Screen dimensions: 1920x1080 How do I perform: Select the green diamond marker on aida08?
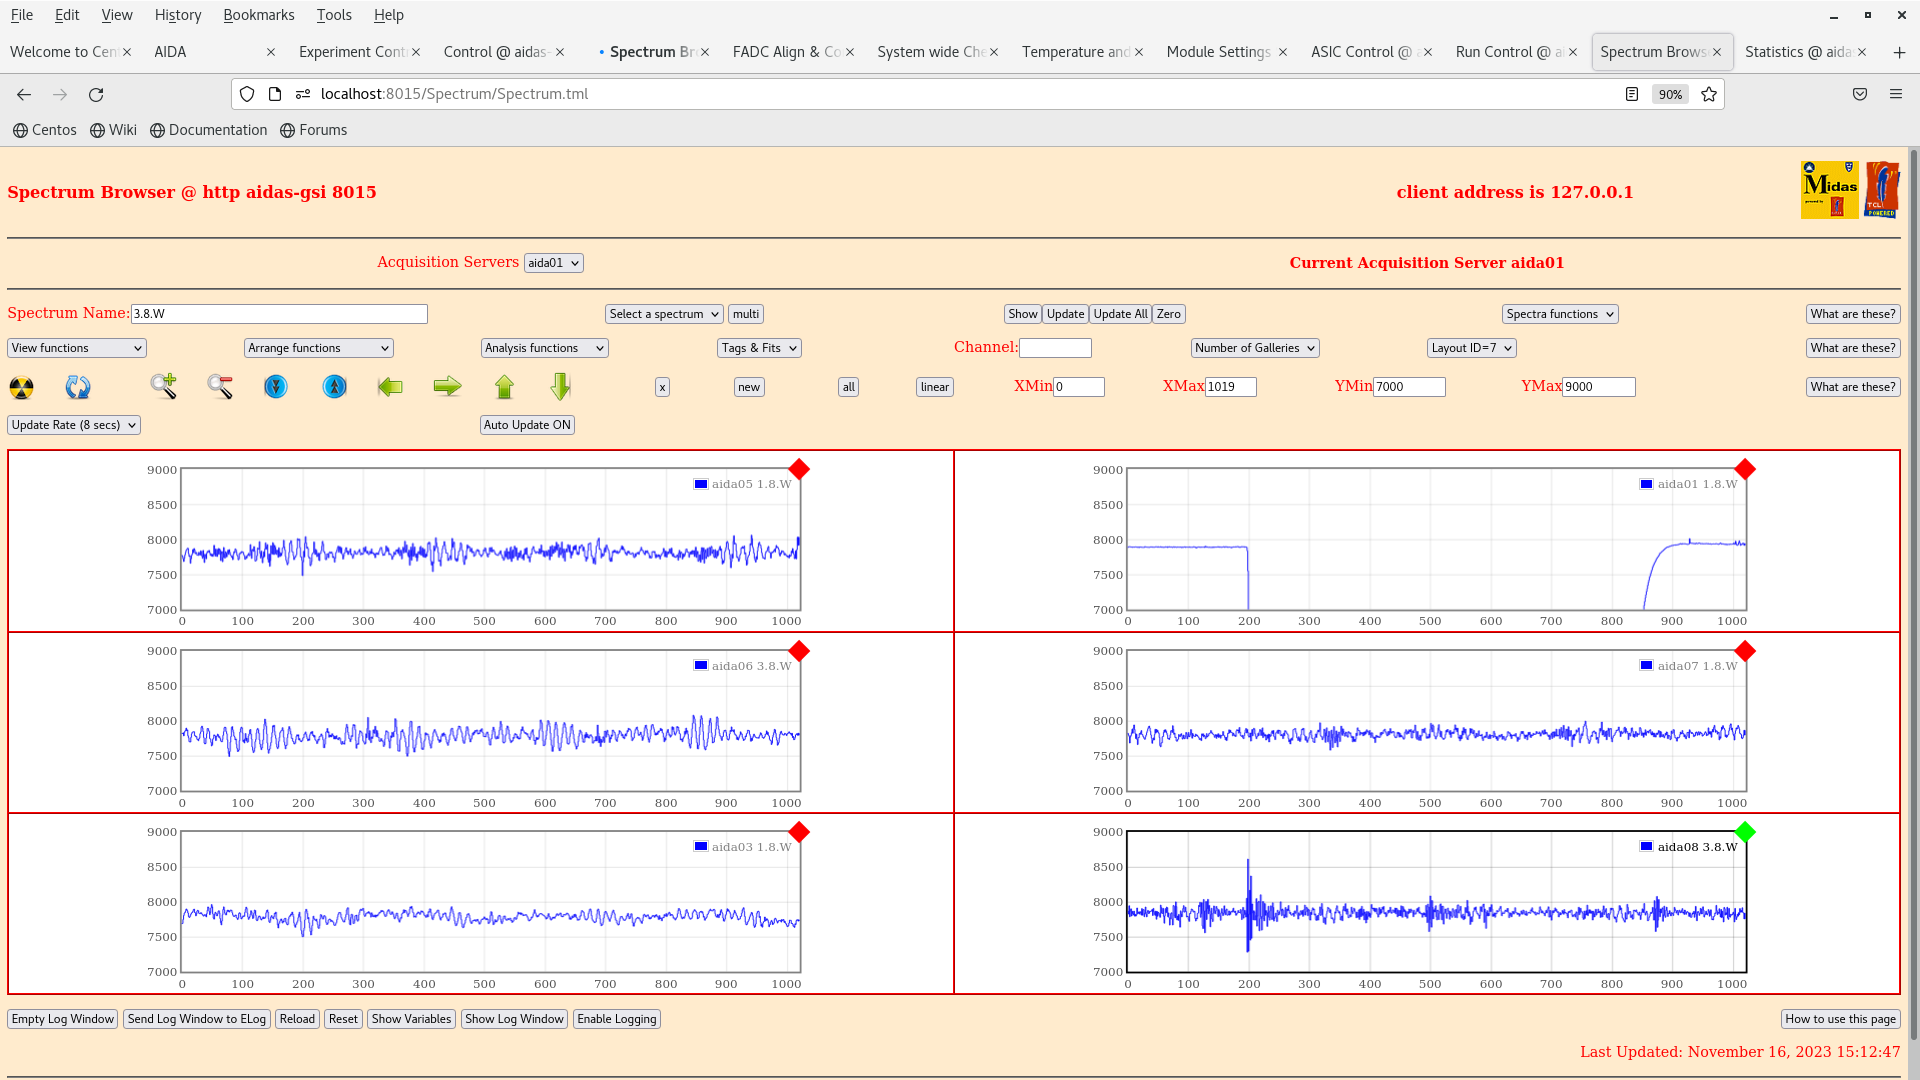pos(1745,832)
